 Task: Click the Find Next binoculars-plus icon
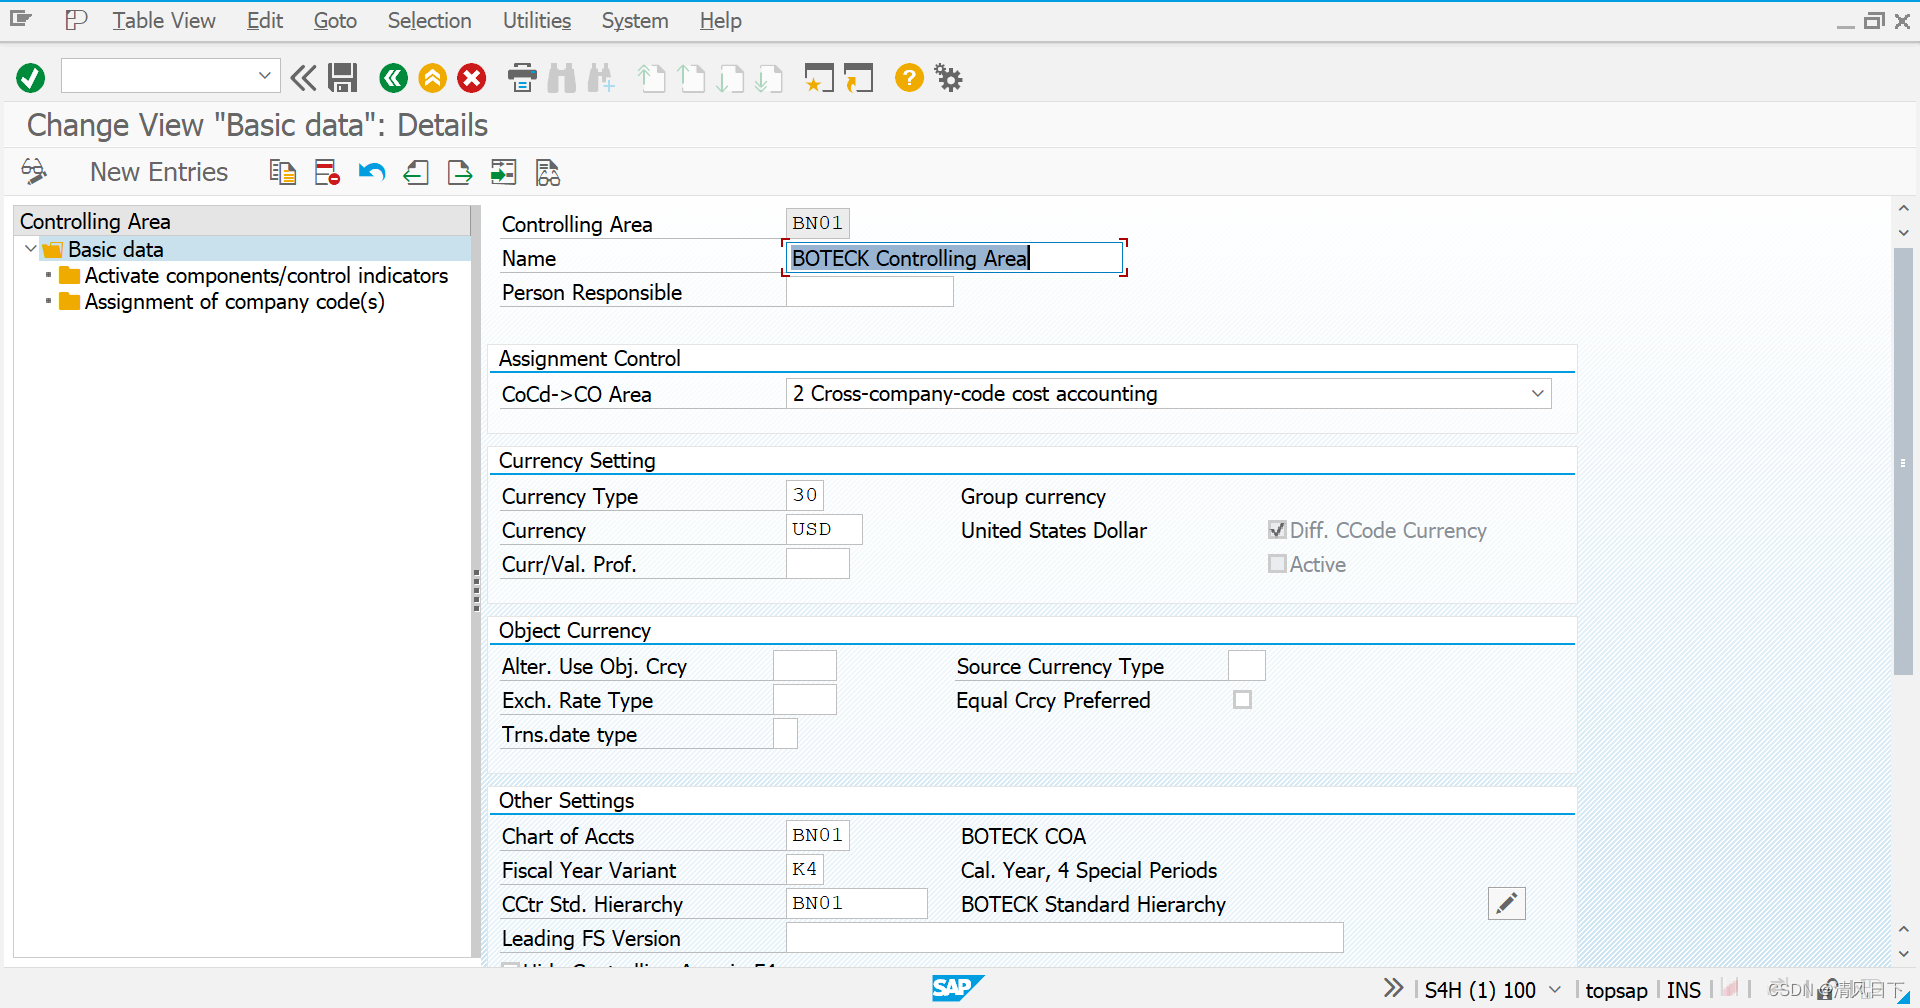(x=601, y=78)
